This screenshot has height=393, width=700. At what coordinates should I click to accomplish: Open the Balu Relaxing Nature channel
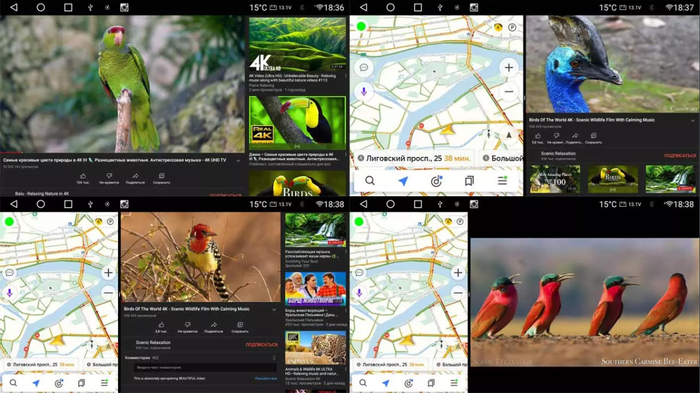pos(42,193)
